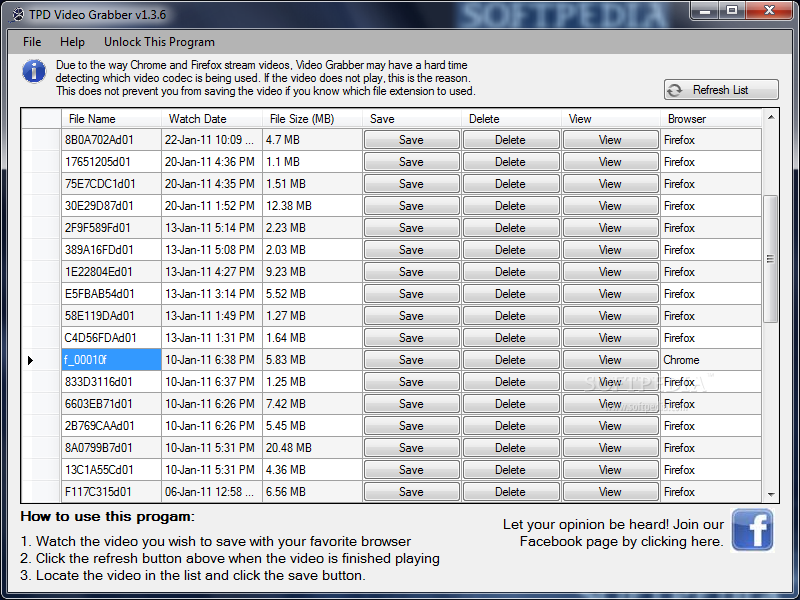This screenshot has width=800, height=600.
Task: Sort by Watch Date column header
Action: (x=212, y=118)
